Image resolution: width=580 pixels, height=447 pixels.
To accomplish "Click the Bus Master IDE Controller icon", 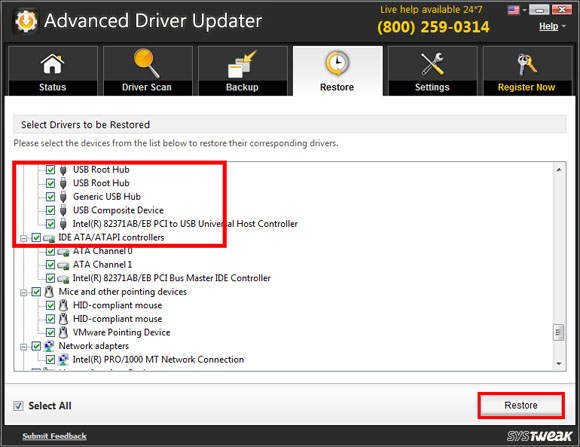I will coord(63,278).
